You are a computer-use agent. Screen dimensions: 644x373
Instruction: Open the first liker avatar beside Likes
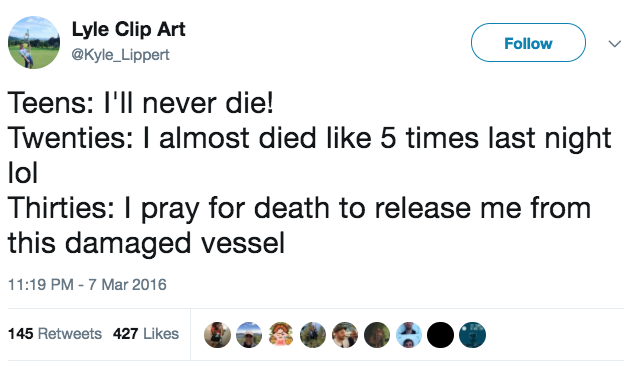(217, 335)
